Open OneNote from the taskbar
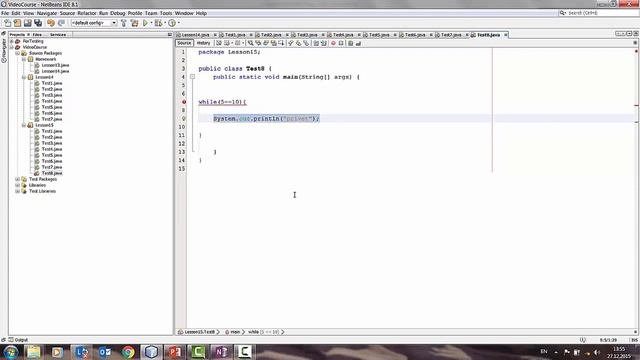 coord(221,352)
